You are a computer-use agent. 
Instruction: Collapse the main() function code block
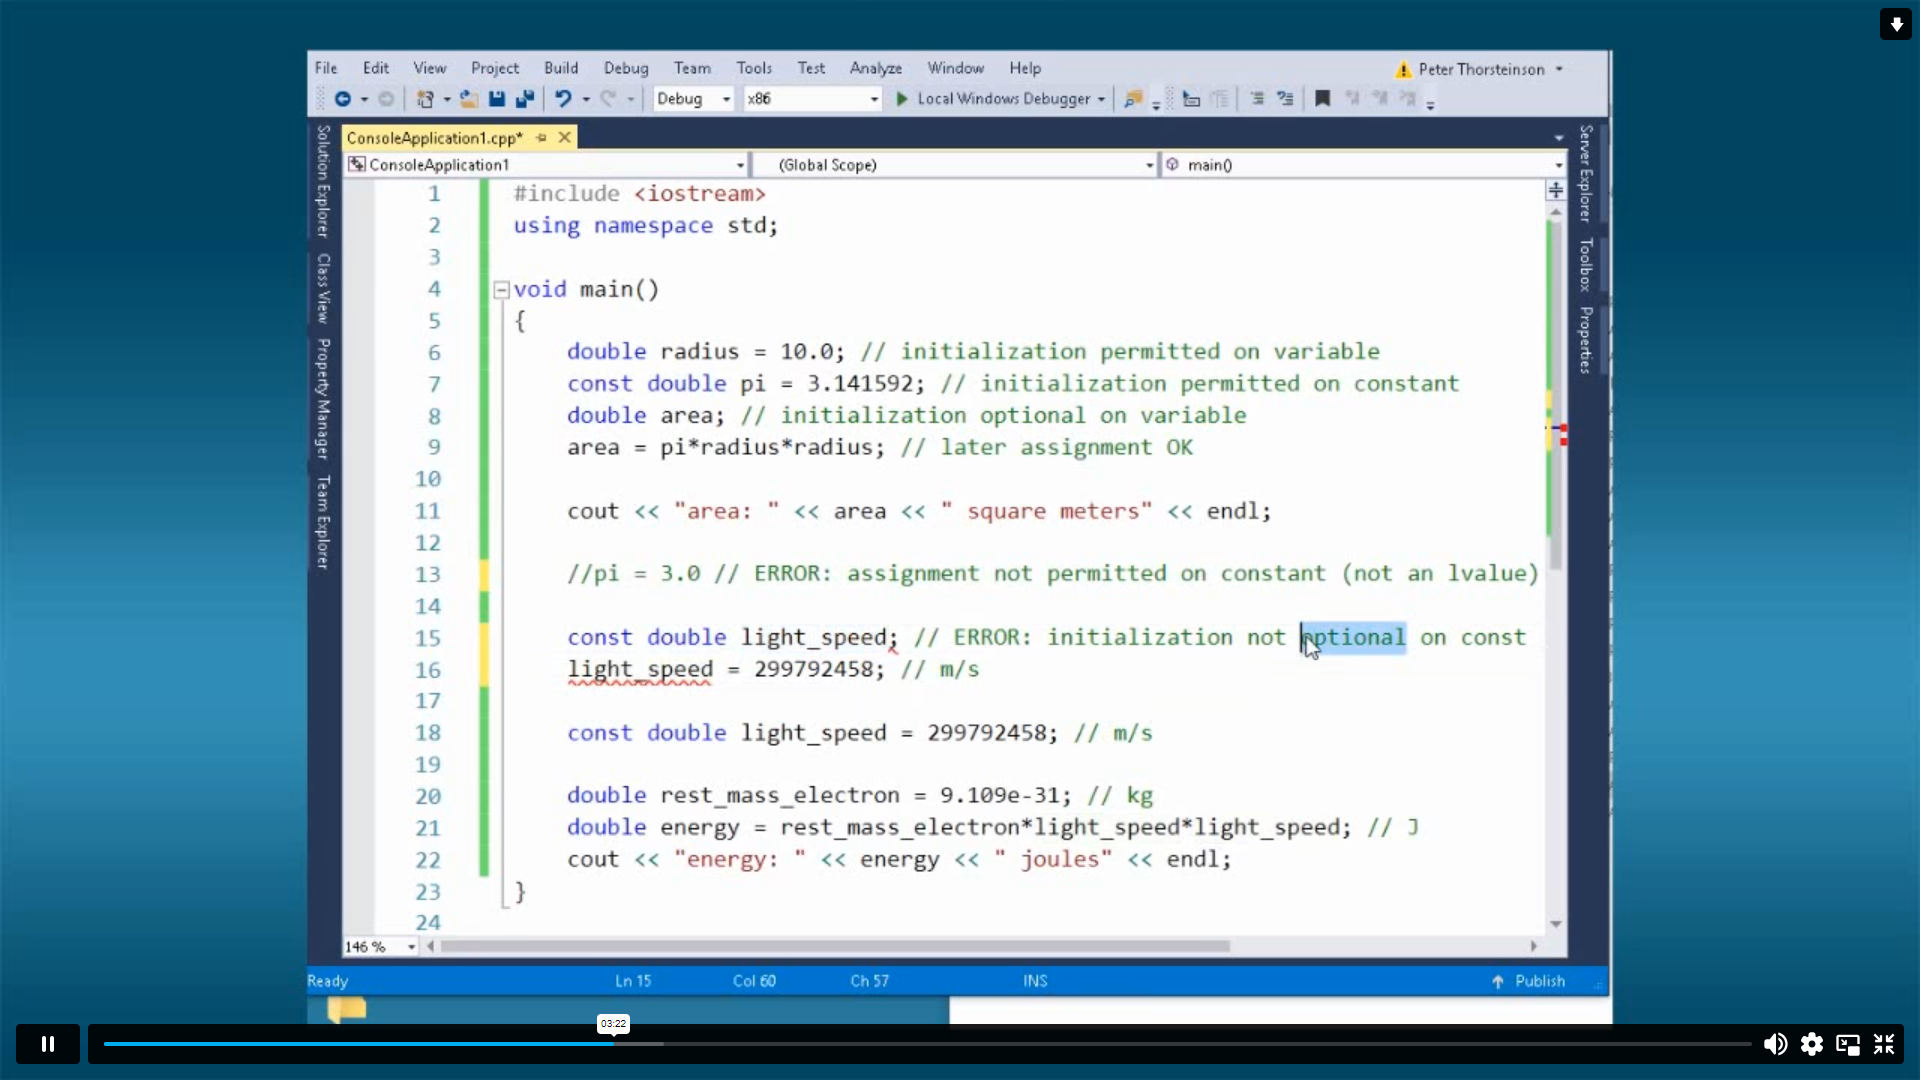tap(500, 289)
